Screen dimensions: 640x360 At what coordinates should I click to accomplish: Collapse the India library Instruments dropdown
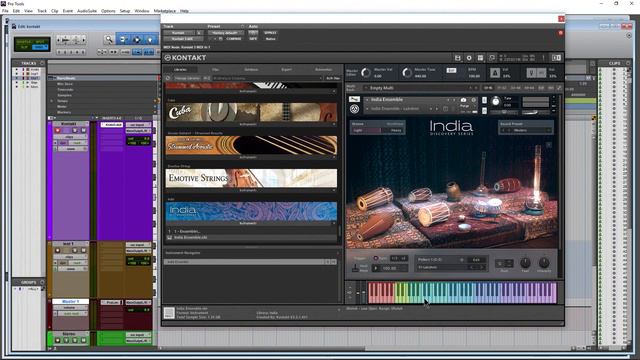click(x=251, y=223)
